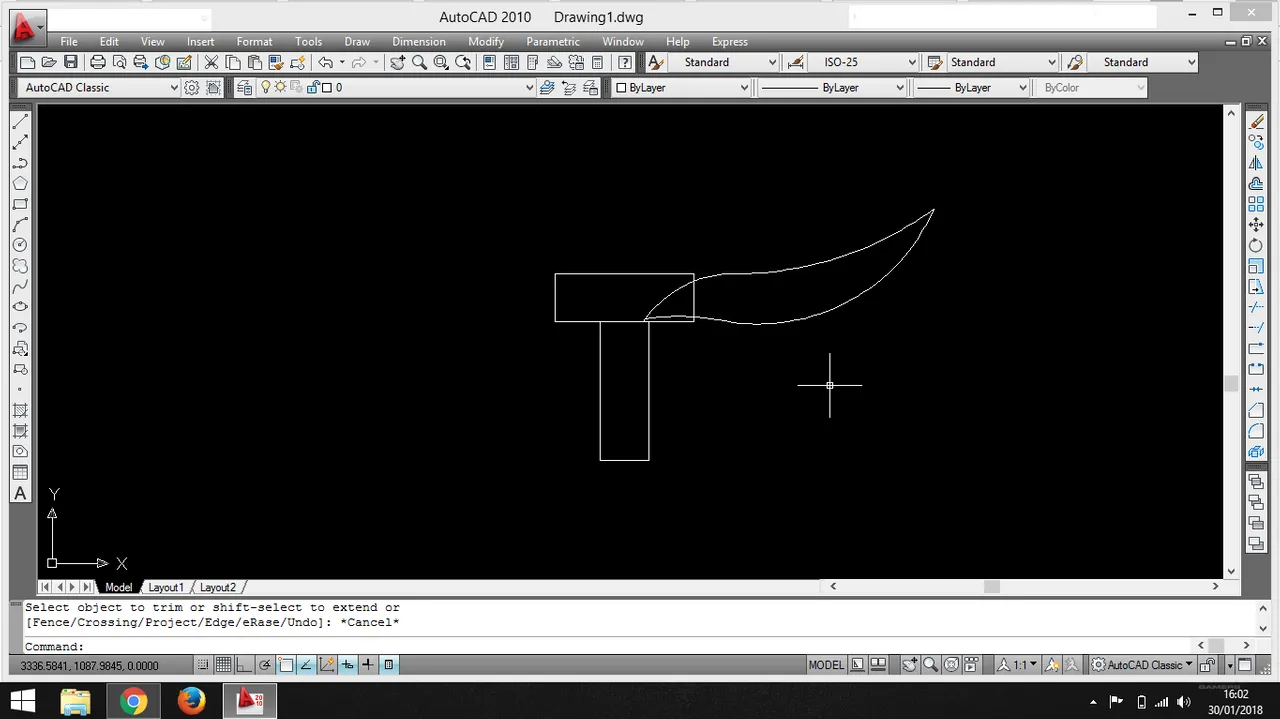Toggle Grid Display in status bar

[x=223, y=665]
